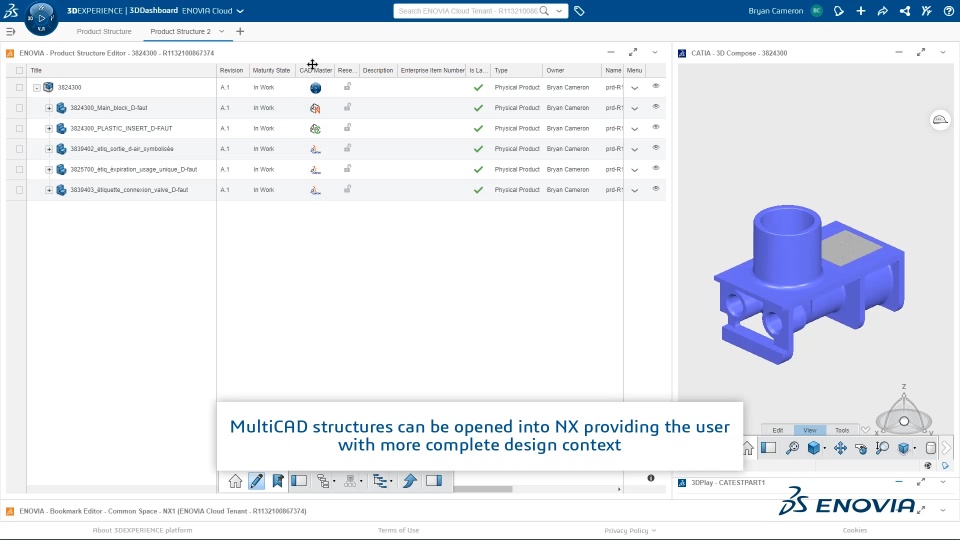This screenshot has width=960, height=540.
Task: Open Cookies link
Action: [855, 530]
